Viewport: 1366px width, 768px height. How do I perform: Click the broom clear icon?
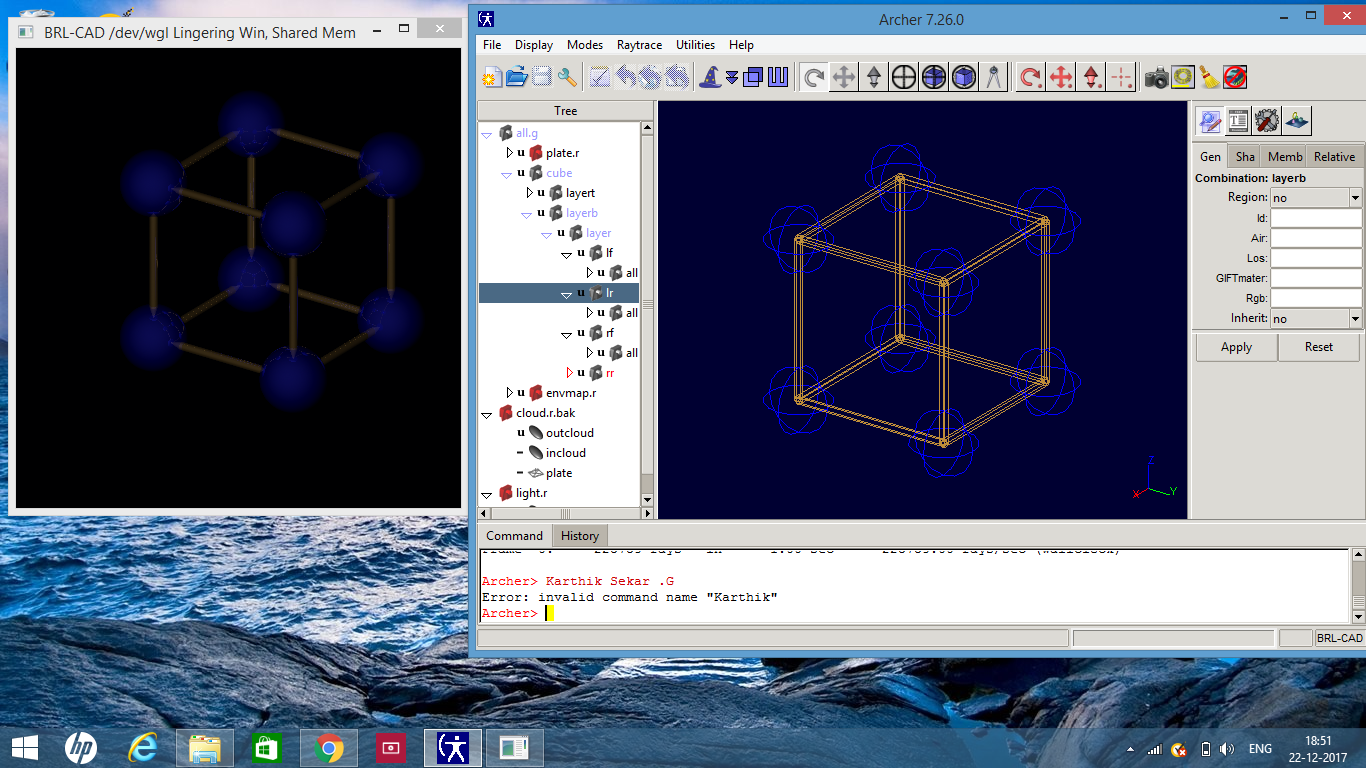coord(1209,77)
